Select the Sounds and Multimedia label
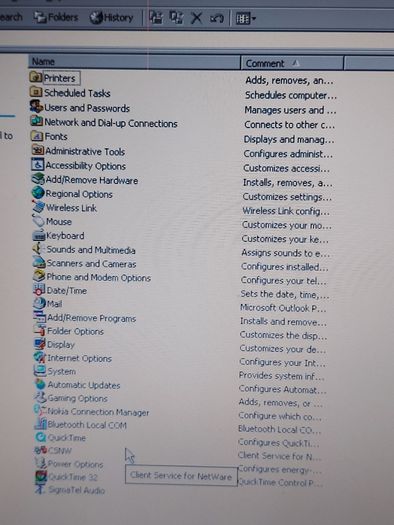 (91, 250)
